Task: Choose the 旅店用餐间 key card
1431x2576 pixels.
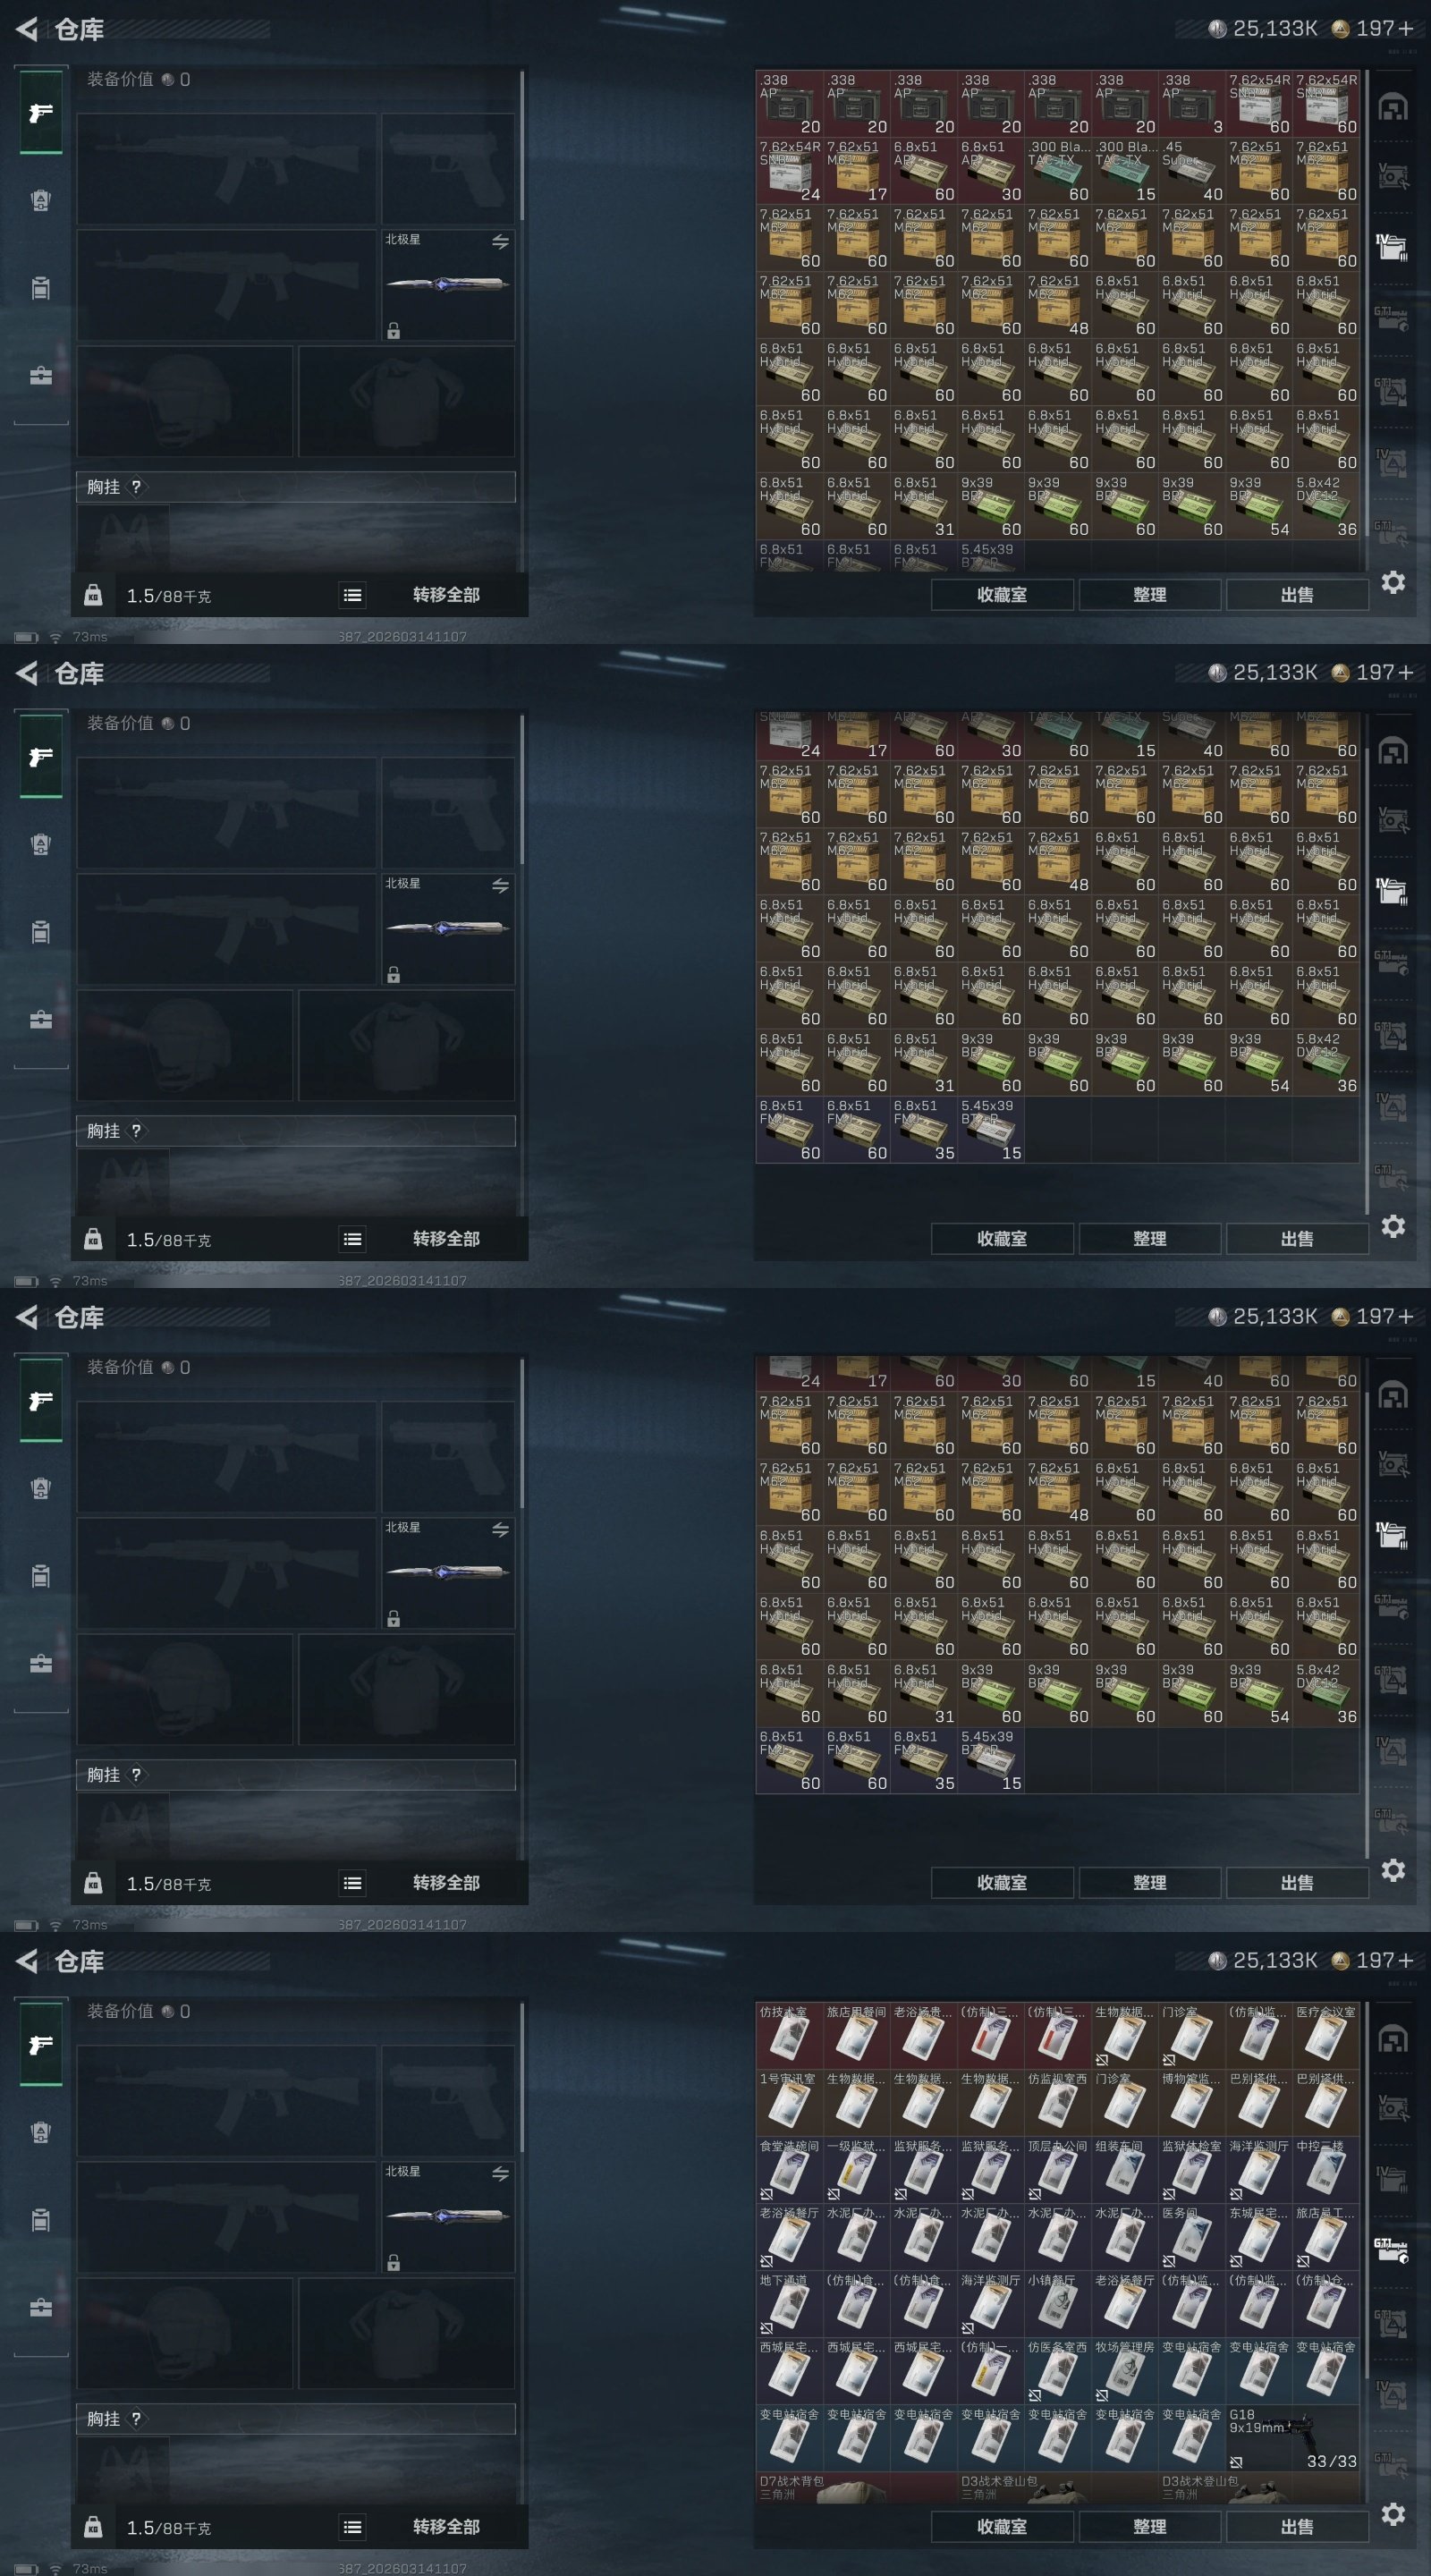Action: pos(856,2036)
